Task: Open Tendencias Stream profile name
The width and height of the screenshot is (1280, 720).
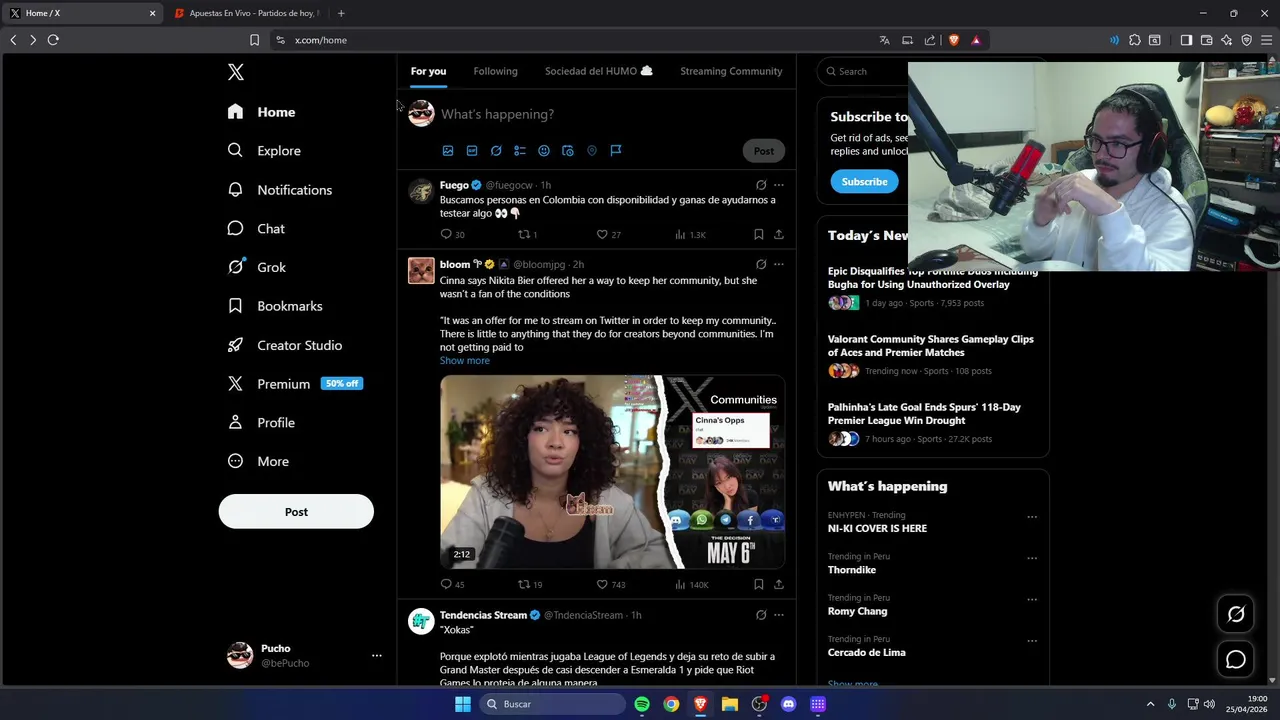Action: point(483,615)
